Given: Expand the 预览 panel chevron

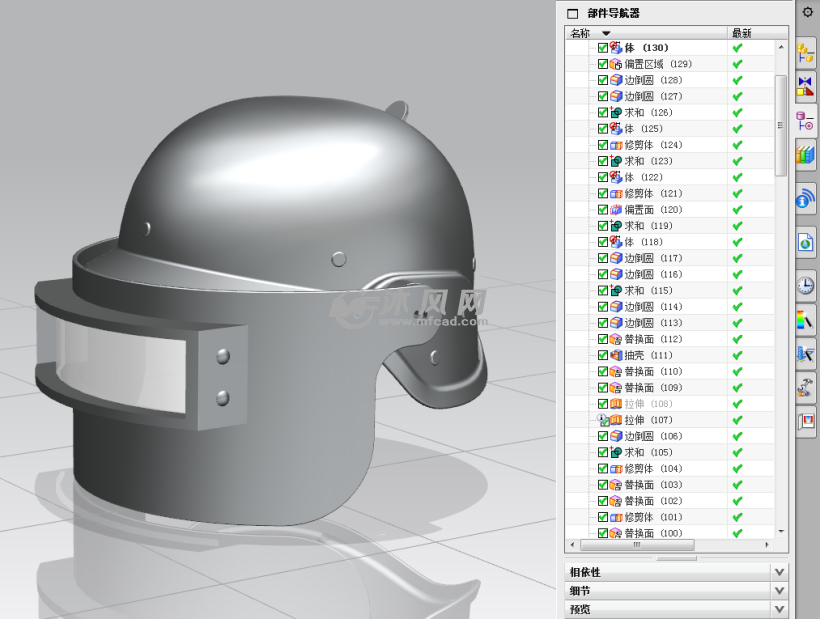Looking at the screenshot, I should (779, 609).
